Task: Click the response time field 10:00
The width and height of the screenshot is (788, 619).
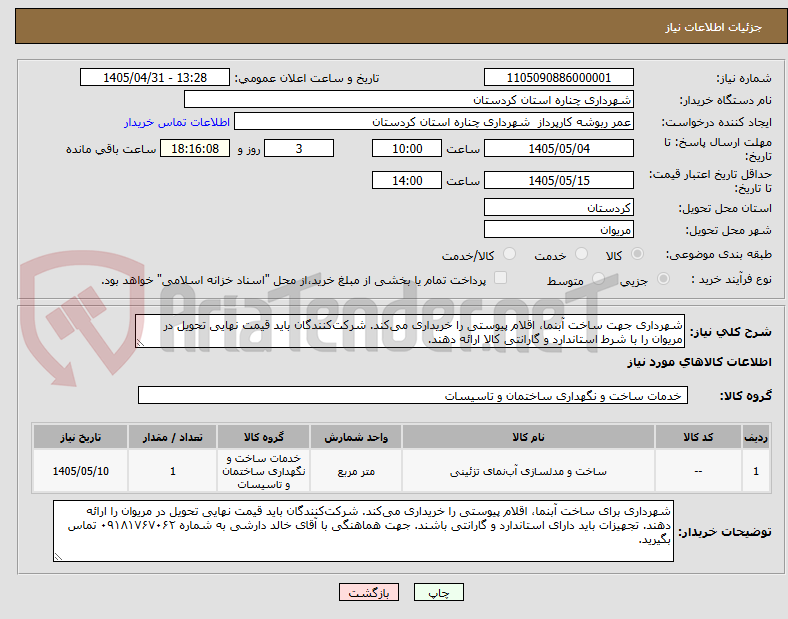Action: 407,148
